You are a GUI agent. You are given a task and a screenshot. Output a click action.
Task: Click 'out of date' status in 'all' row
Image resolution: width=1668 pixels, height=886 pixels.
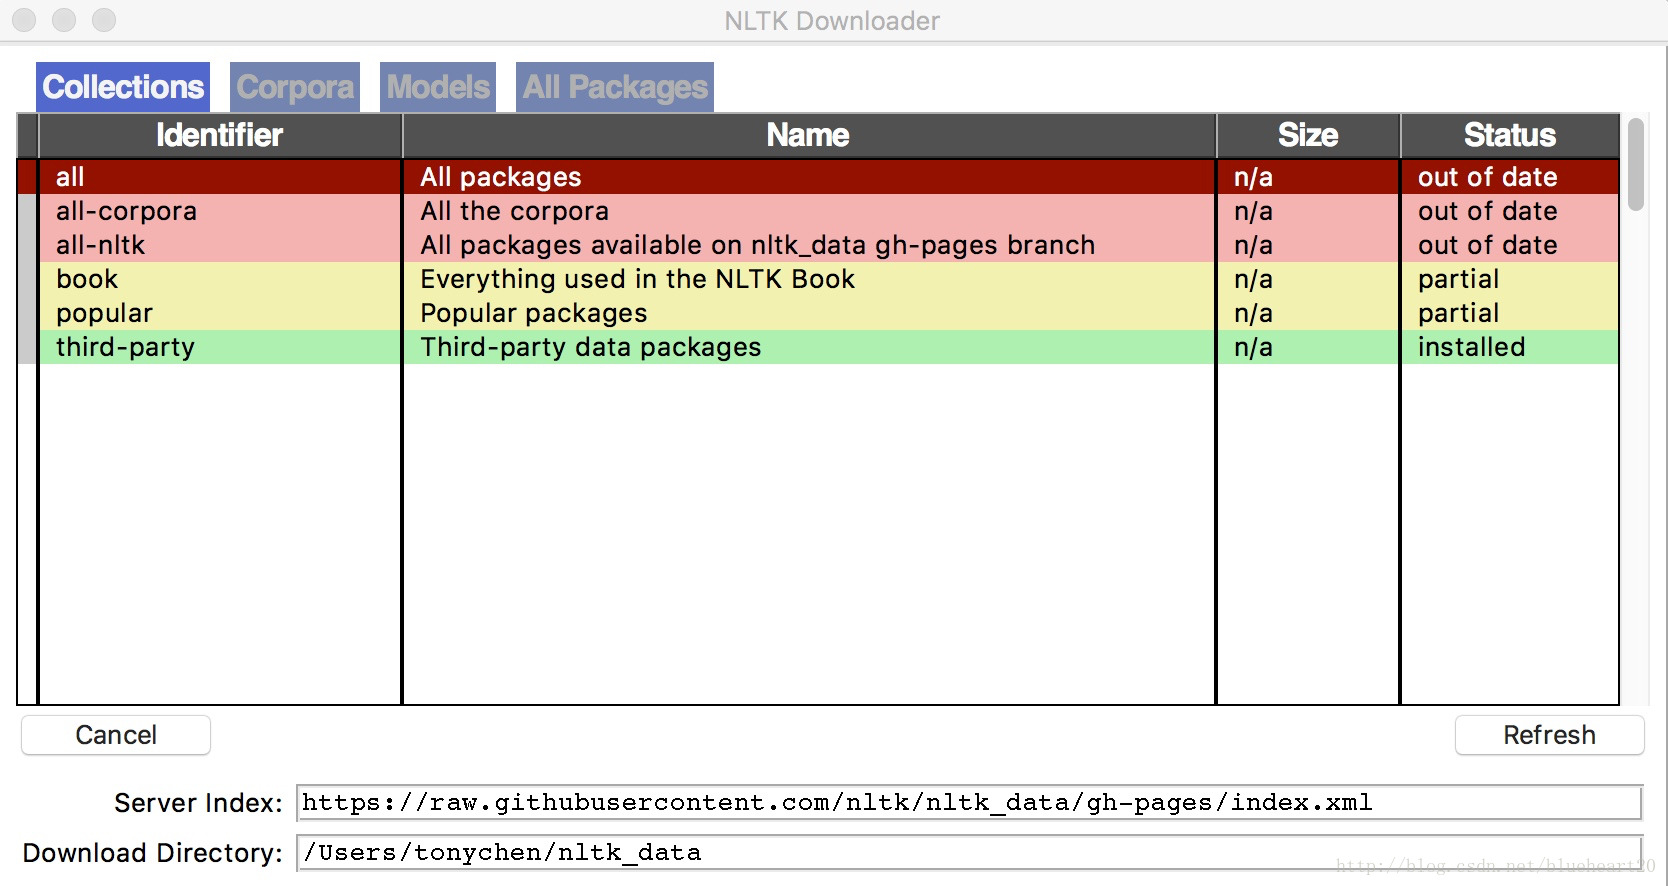point(1510,177)
